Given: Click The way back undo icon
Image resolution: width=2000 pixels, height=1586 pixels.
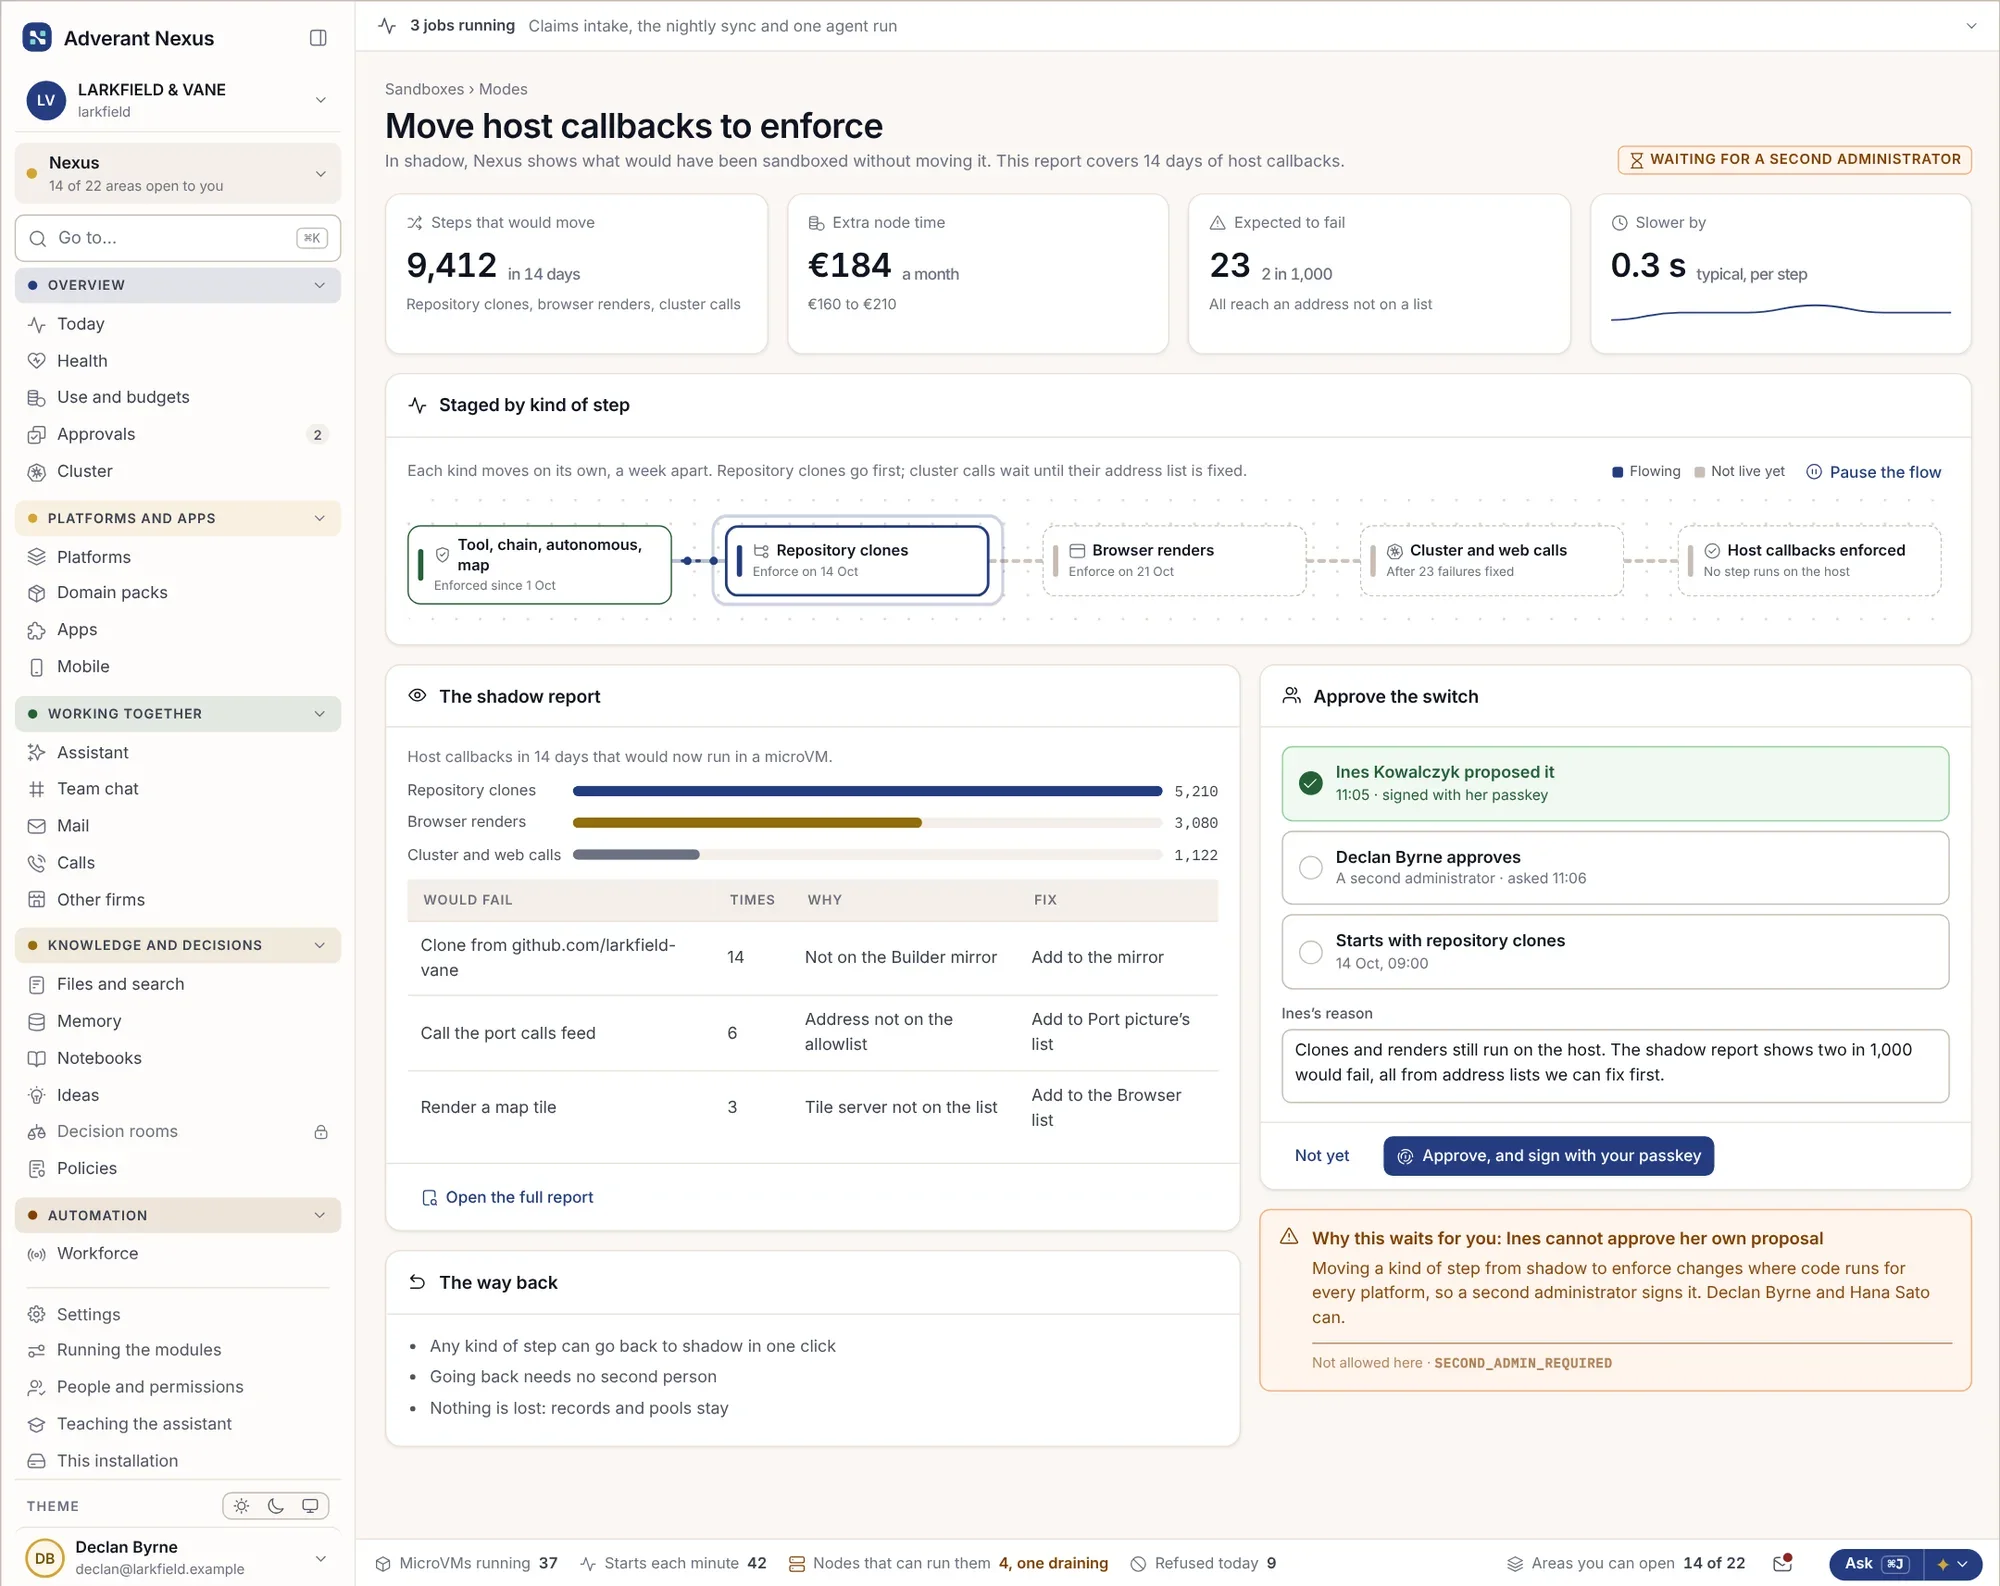Looking at the screenshot, I should tap(417, 1282).
